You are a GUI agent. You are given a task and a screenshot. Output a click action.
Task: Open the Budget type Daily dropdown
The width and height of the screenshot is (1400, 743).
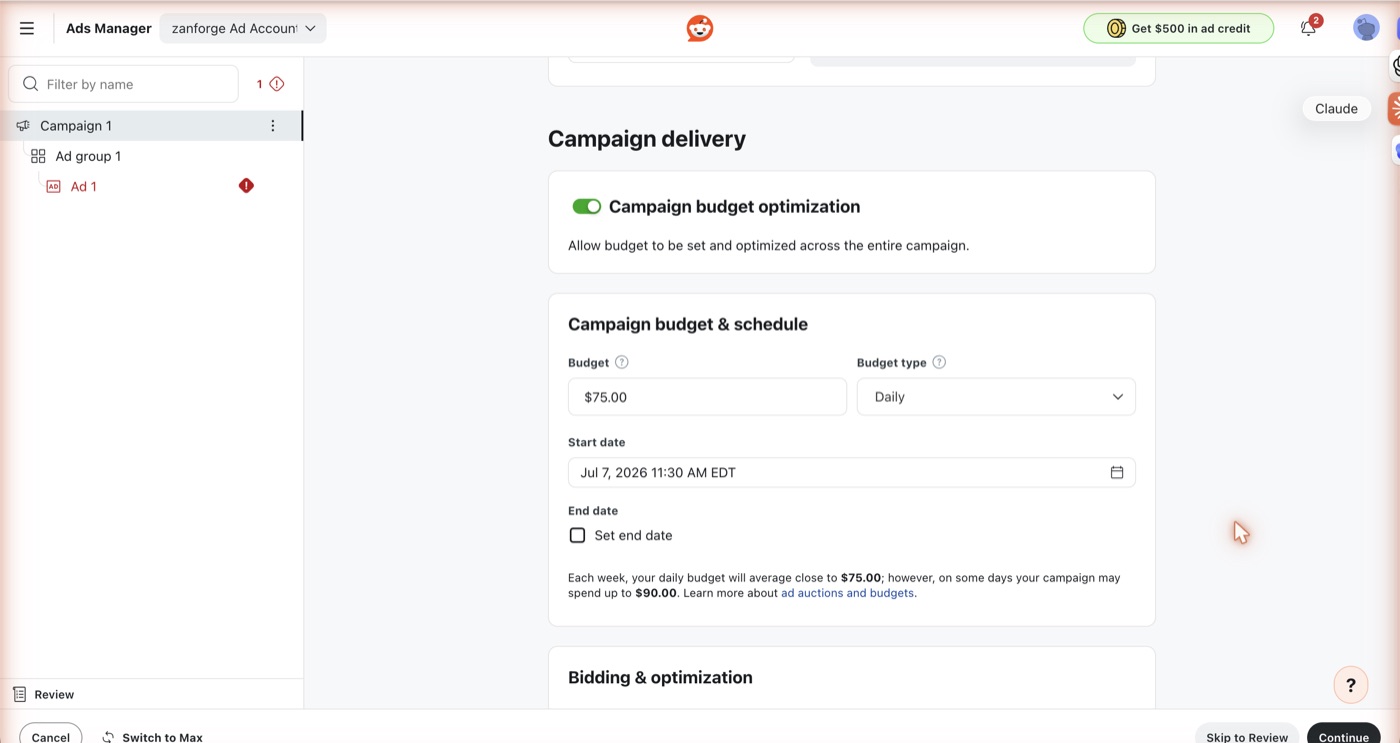[x=996, y=397]
